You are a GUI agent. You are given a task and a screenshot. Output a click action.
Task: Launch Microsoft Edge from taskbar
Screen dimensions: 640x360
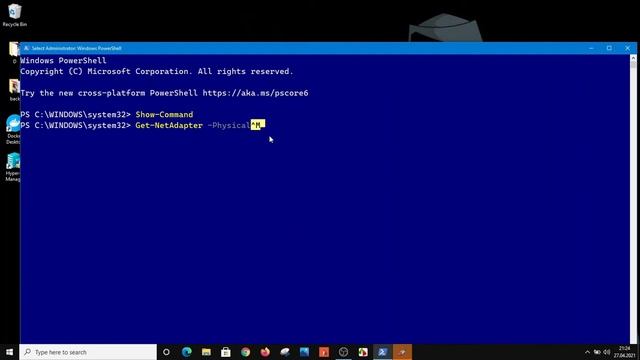tap(187, 352)
